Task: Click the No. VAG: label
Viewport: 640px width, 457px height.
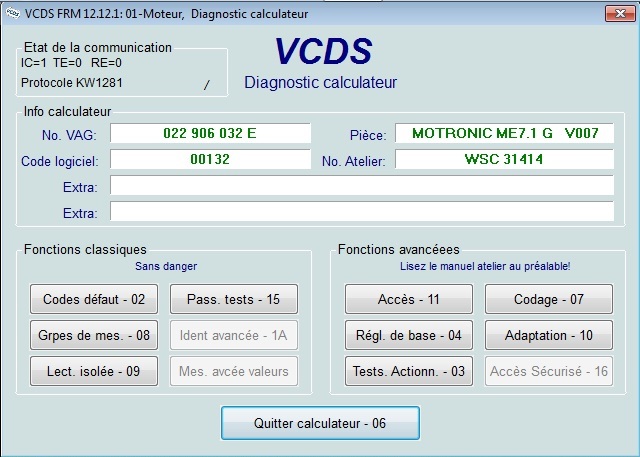Action: coord(69,135)
